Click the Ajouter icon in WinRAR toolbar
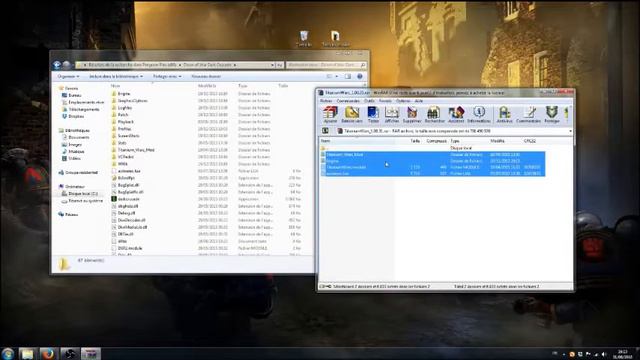The height and width of the screenshot is (360, 640). 330,115
